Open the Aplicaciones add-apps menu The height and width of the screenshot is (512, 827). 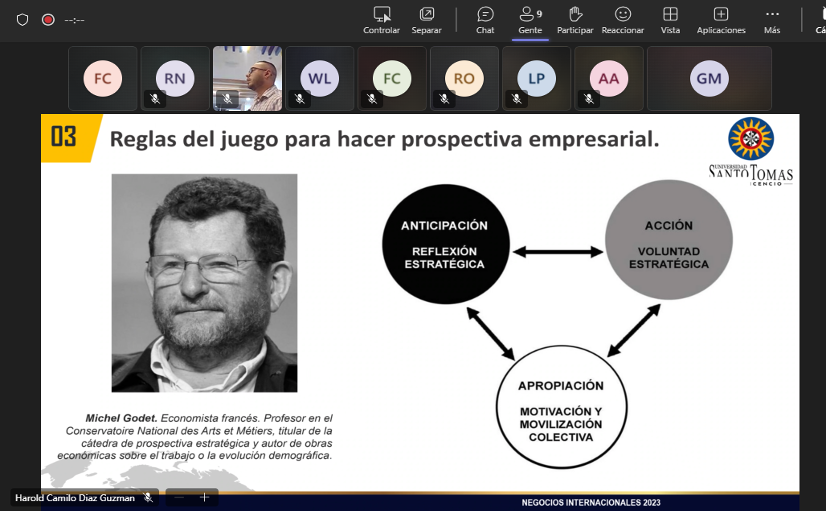[721, 15]
